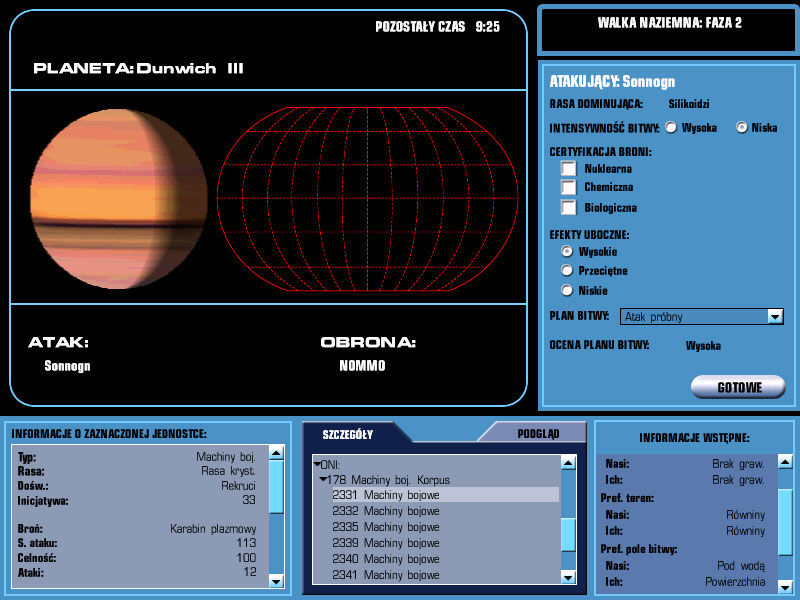The width and height of the screenshot is (800, 600).
Task: Enable Biologiczna weapon certification checkbox
Action: pos(568,207)
